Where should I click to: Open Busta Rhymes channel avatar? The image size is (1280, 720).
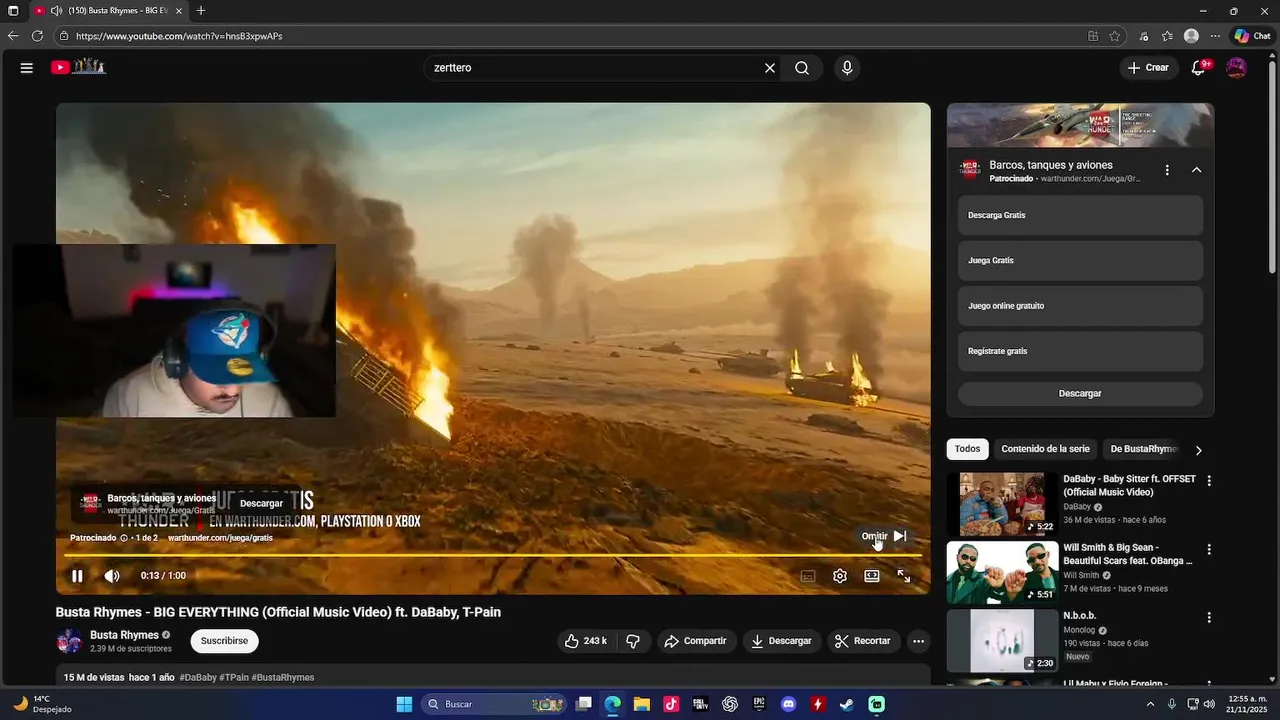coord(69,641)
